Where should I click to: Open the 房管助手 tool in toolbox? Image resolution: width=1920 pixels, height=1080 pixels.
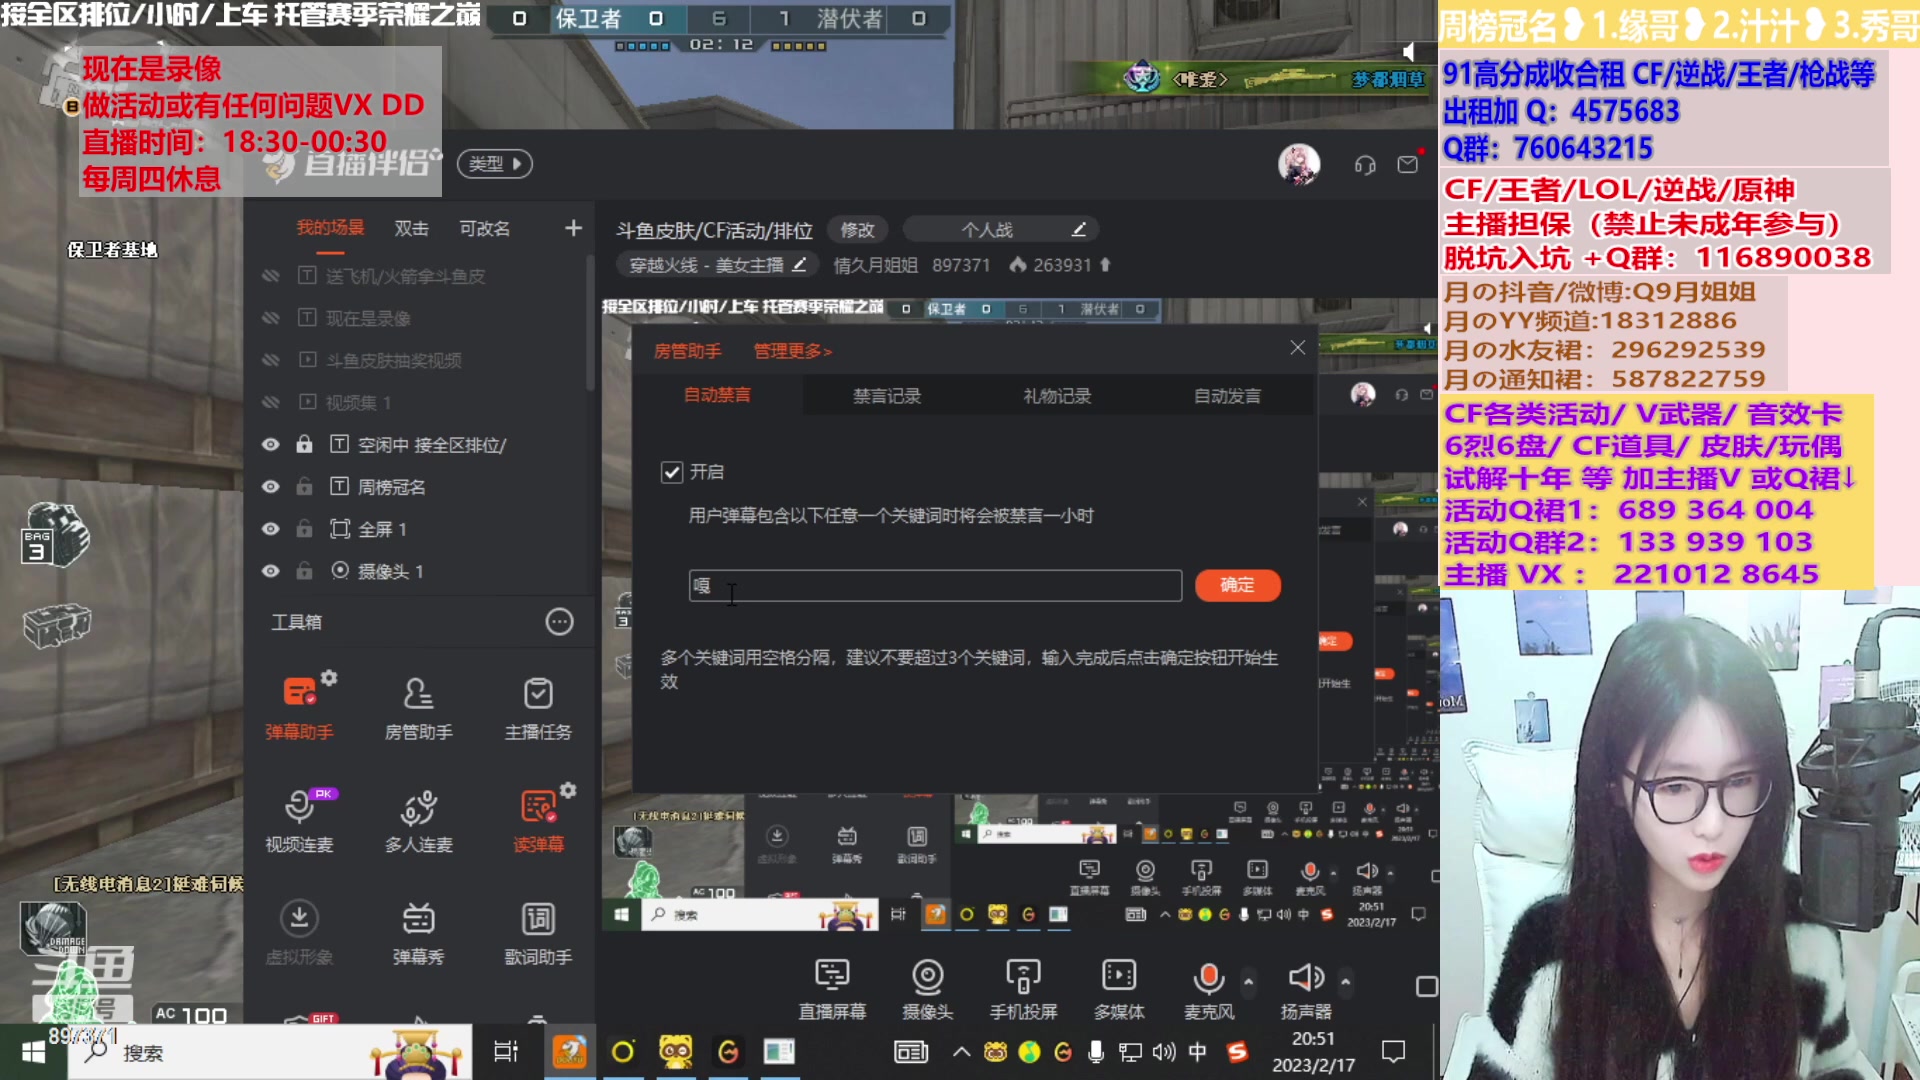pyautogui.click(x=418, y=708)
